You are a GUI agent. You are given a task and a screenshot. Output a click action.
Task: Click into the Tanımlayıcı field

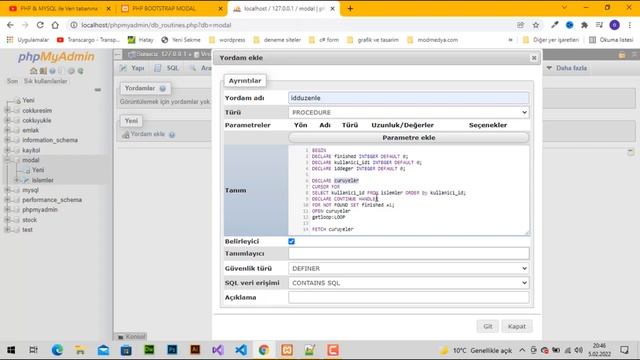409,253
